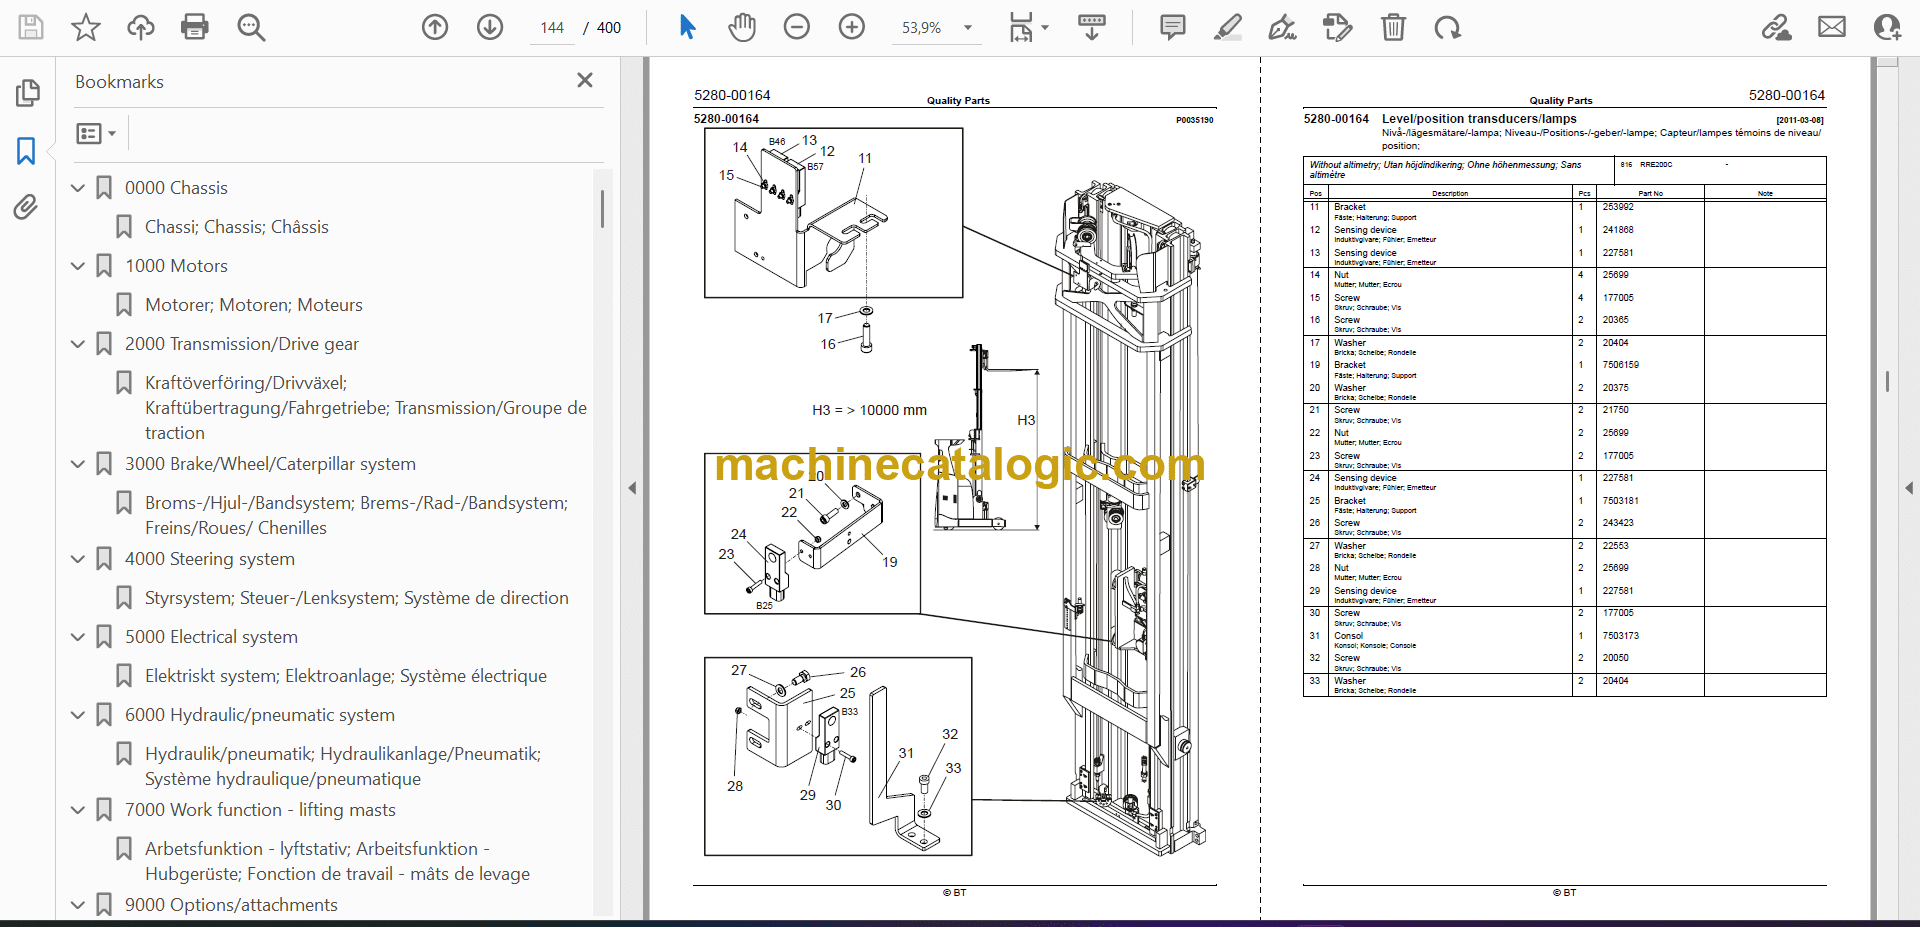The width and height of the screenshot is (1920, 927).
Task: Open the attachments paperclip panel
Action: pos(27,207)
